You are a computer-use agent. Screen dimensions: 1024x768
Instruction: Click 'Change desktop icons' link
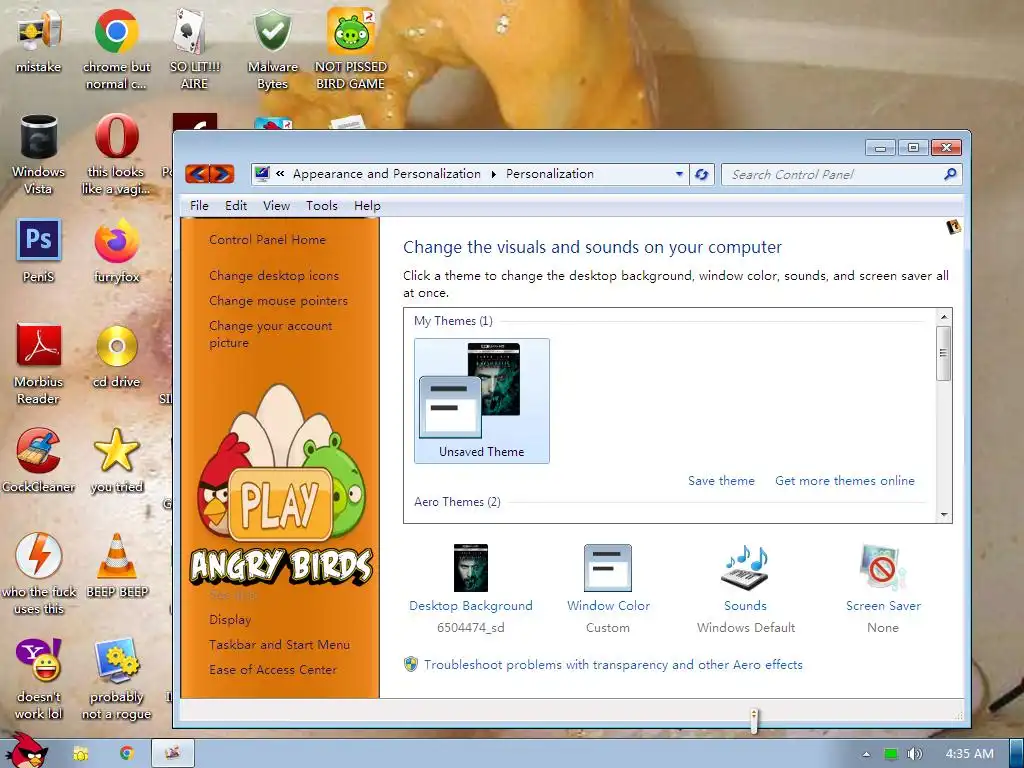pyautogui.click(x=274, y=276)
